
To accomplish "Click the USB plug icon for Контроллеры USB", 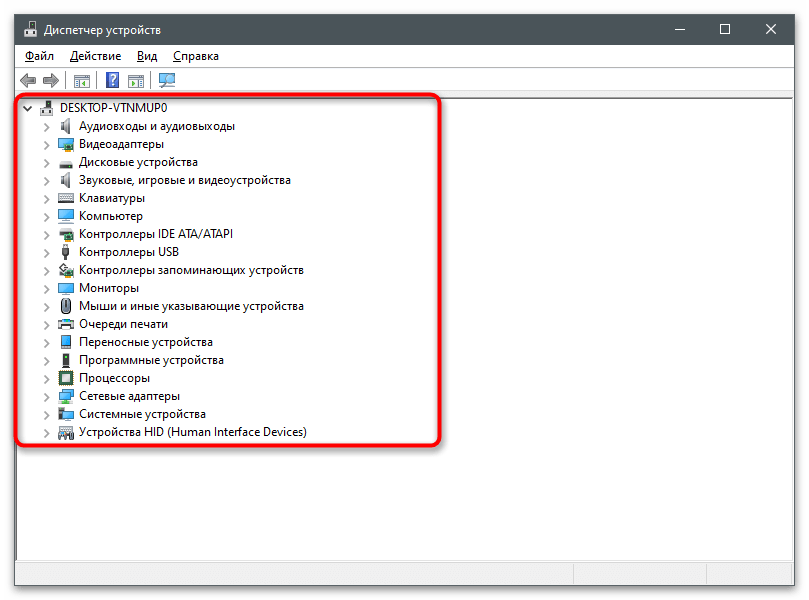I will pyautogui.click(x=66, y=252).
